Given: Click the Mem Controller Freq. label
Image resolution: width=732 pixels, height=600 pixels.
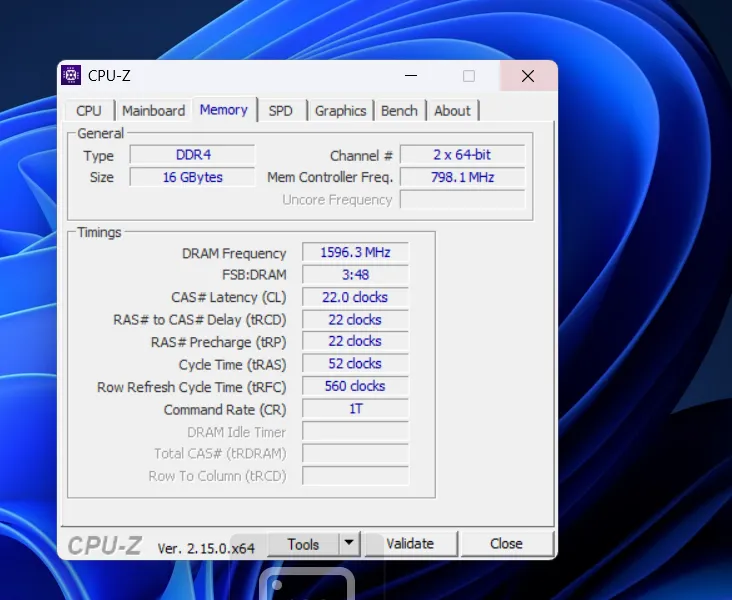Looking at the screenshot, I should (x=330, y=177).
